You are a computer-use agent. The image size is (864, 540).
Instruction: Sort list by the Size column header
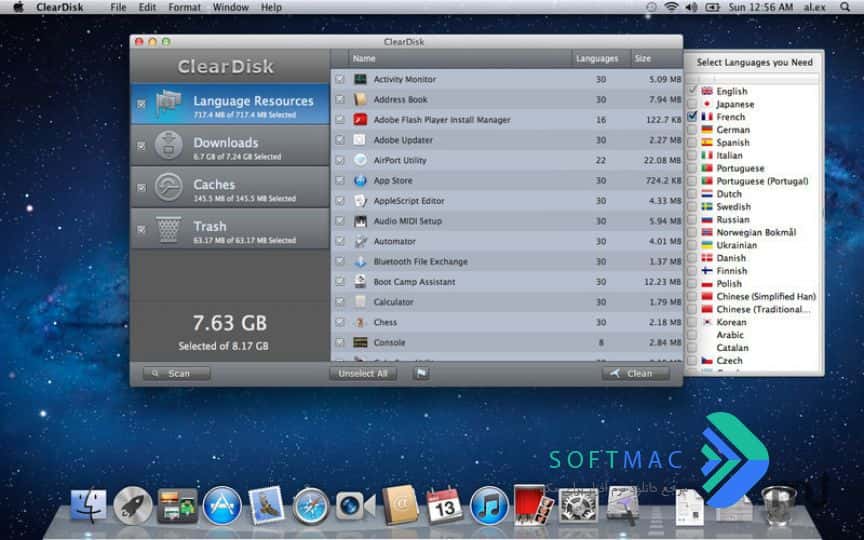click(x=657, y=58)
